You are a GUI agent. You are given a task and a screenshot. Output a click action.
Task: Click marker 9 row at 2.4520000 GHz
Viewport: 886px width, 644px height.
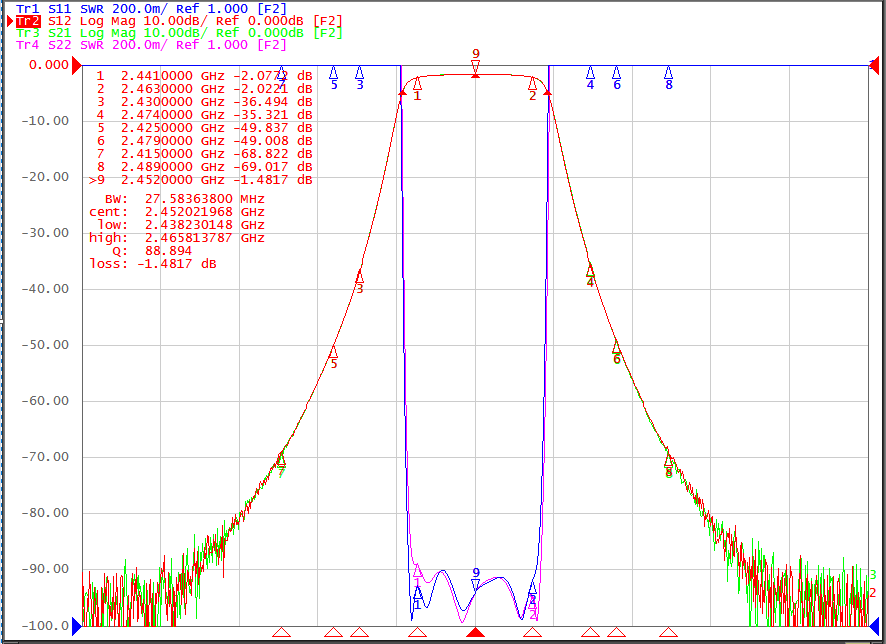pyautogui.click(x=201, y=180)
